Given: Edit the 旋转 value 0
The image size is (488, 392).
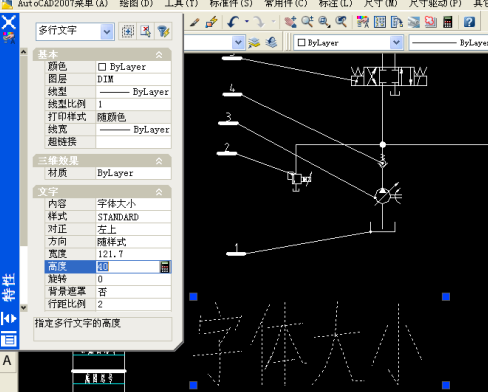Looking at the screenshot, I should click(x=133, y=279).
